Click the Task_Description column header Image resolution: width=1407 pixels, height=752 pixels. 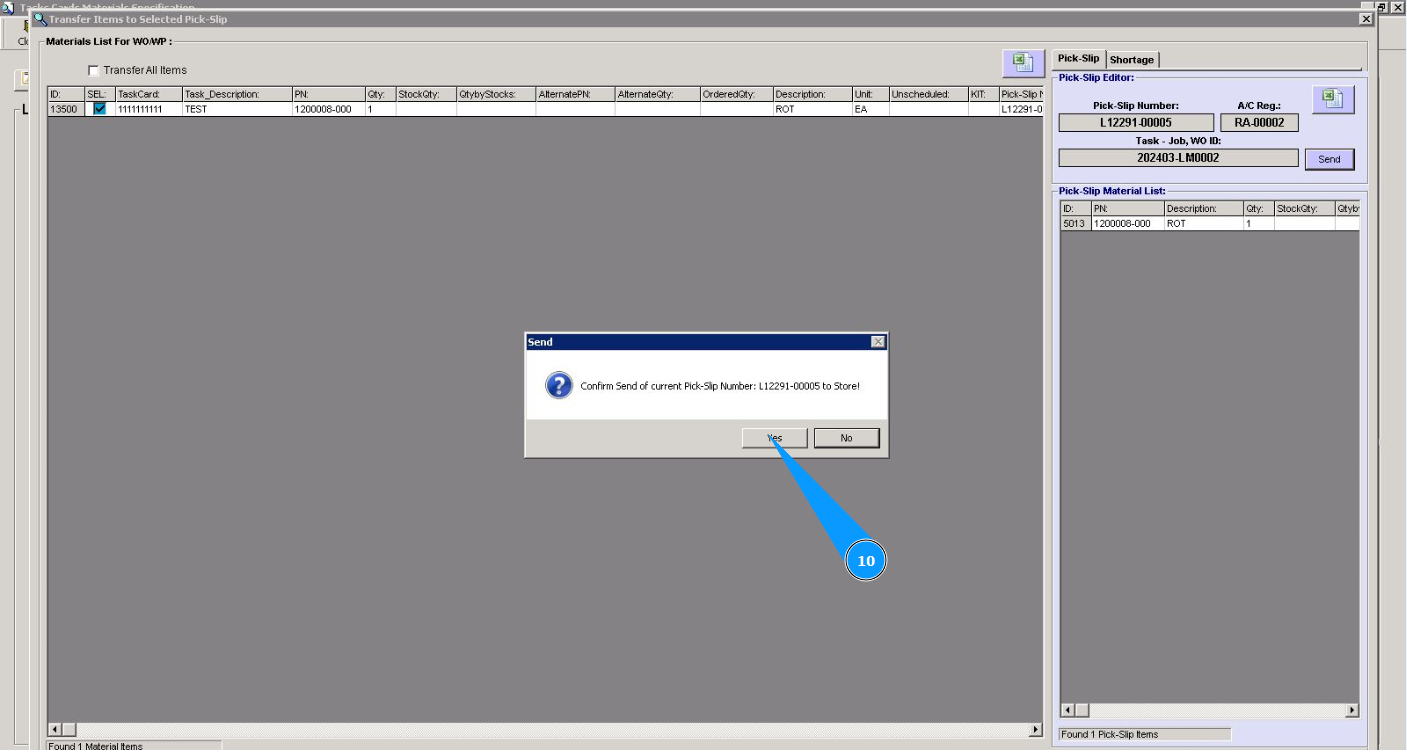[237, 94]
